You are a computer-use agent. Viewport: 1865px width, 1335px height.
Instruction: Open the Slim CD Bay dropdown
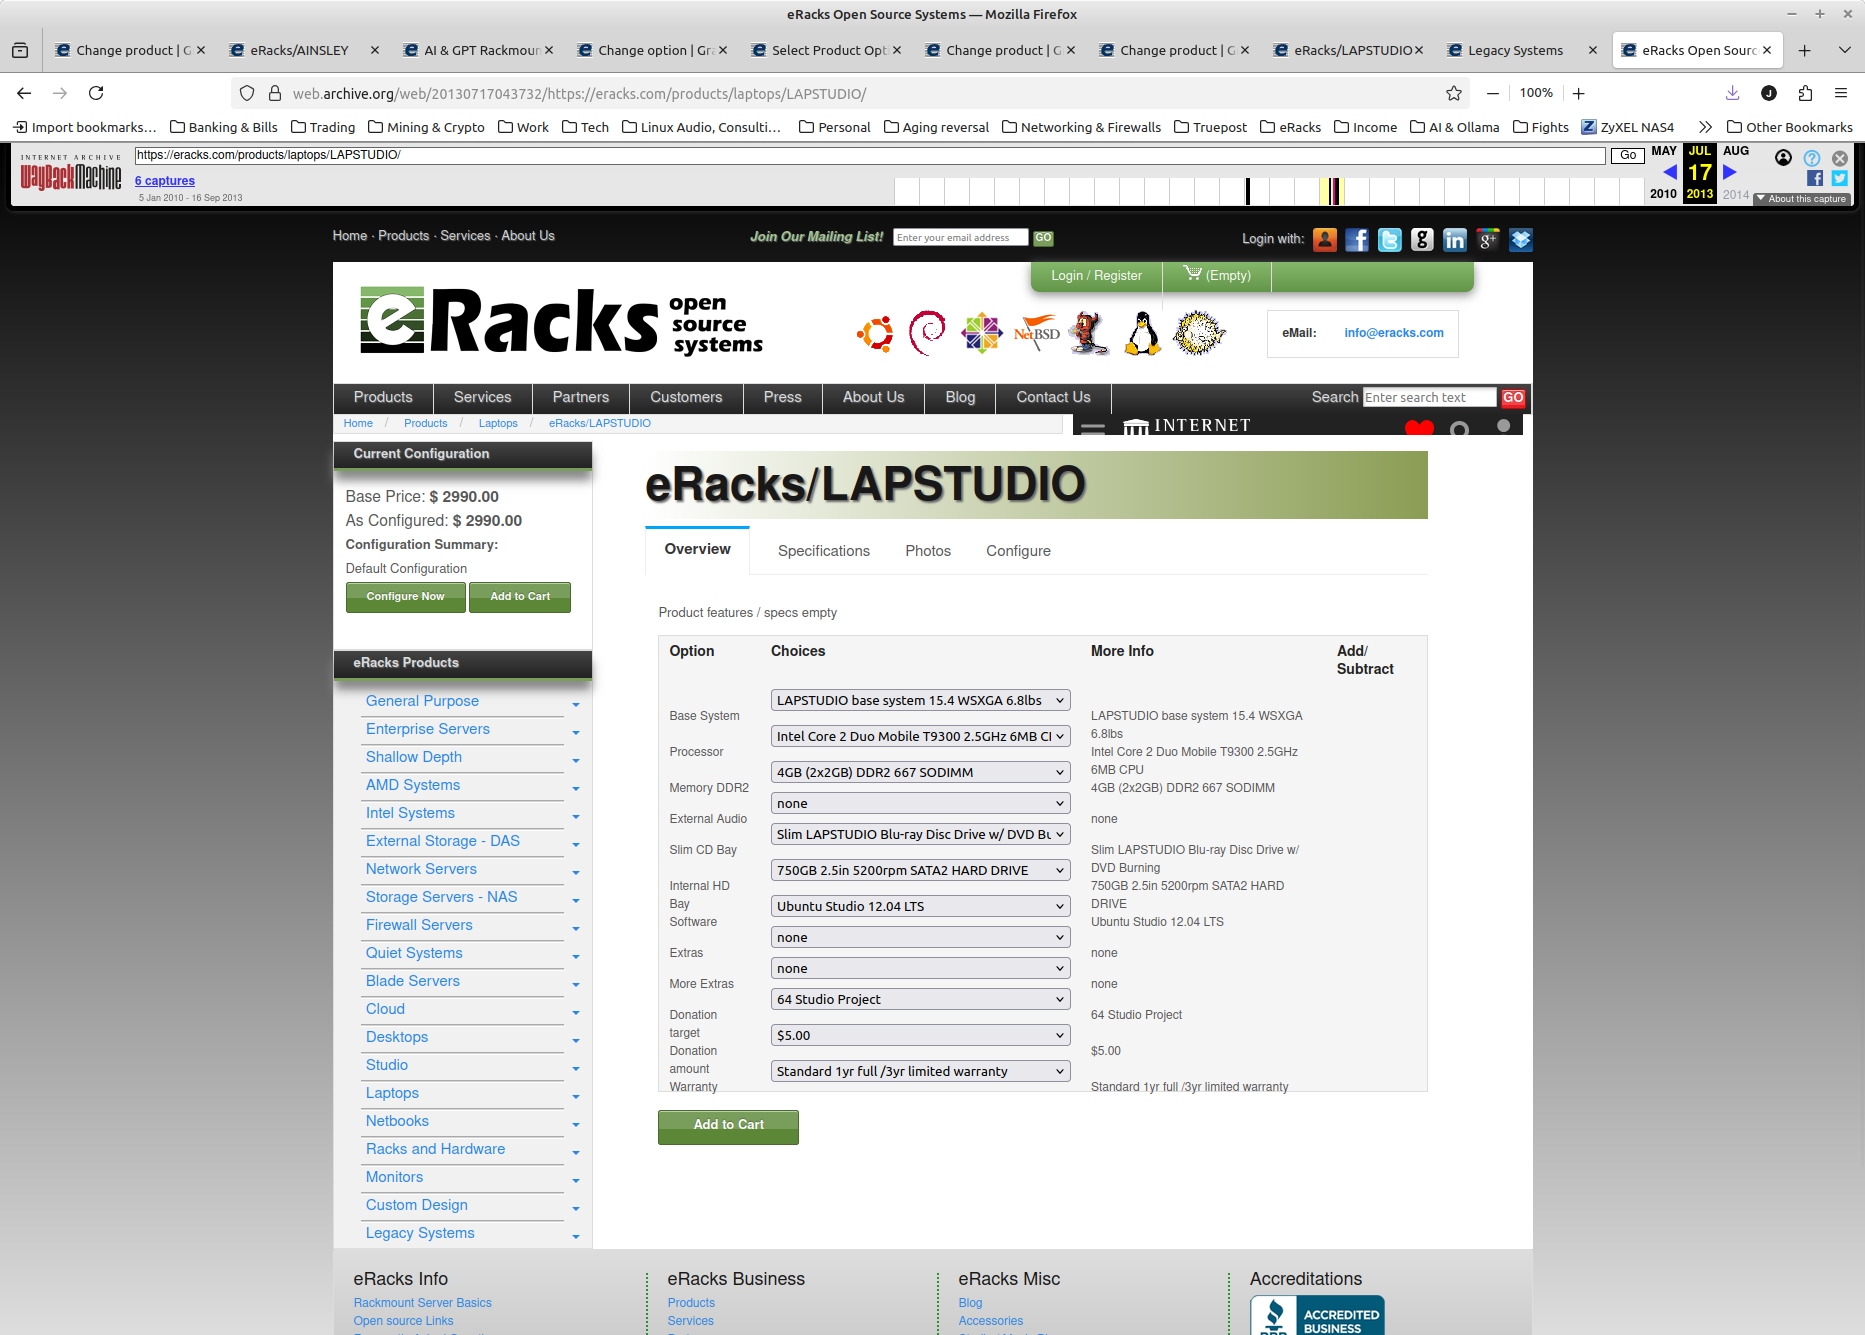pyautogui.click(x=921, y=834)
